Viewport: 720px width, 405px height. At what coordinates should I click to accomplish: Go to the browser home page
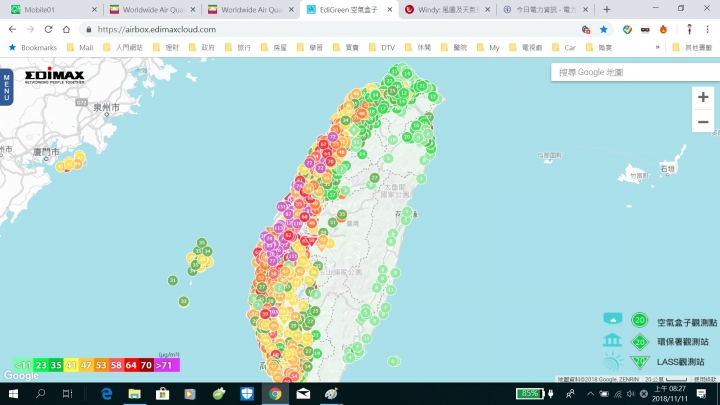tap(66, 29)
